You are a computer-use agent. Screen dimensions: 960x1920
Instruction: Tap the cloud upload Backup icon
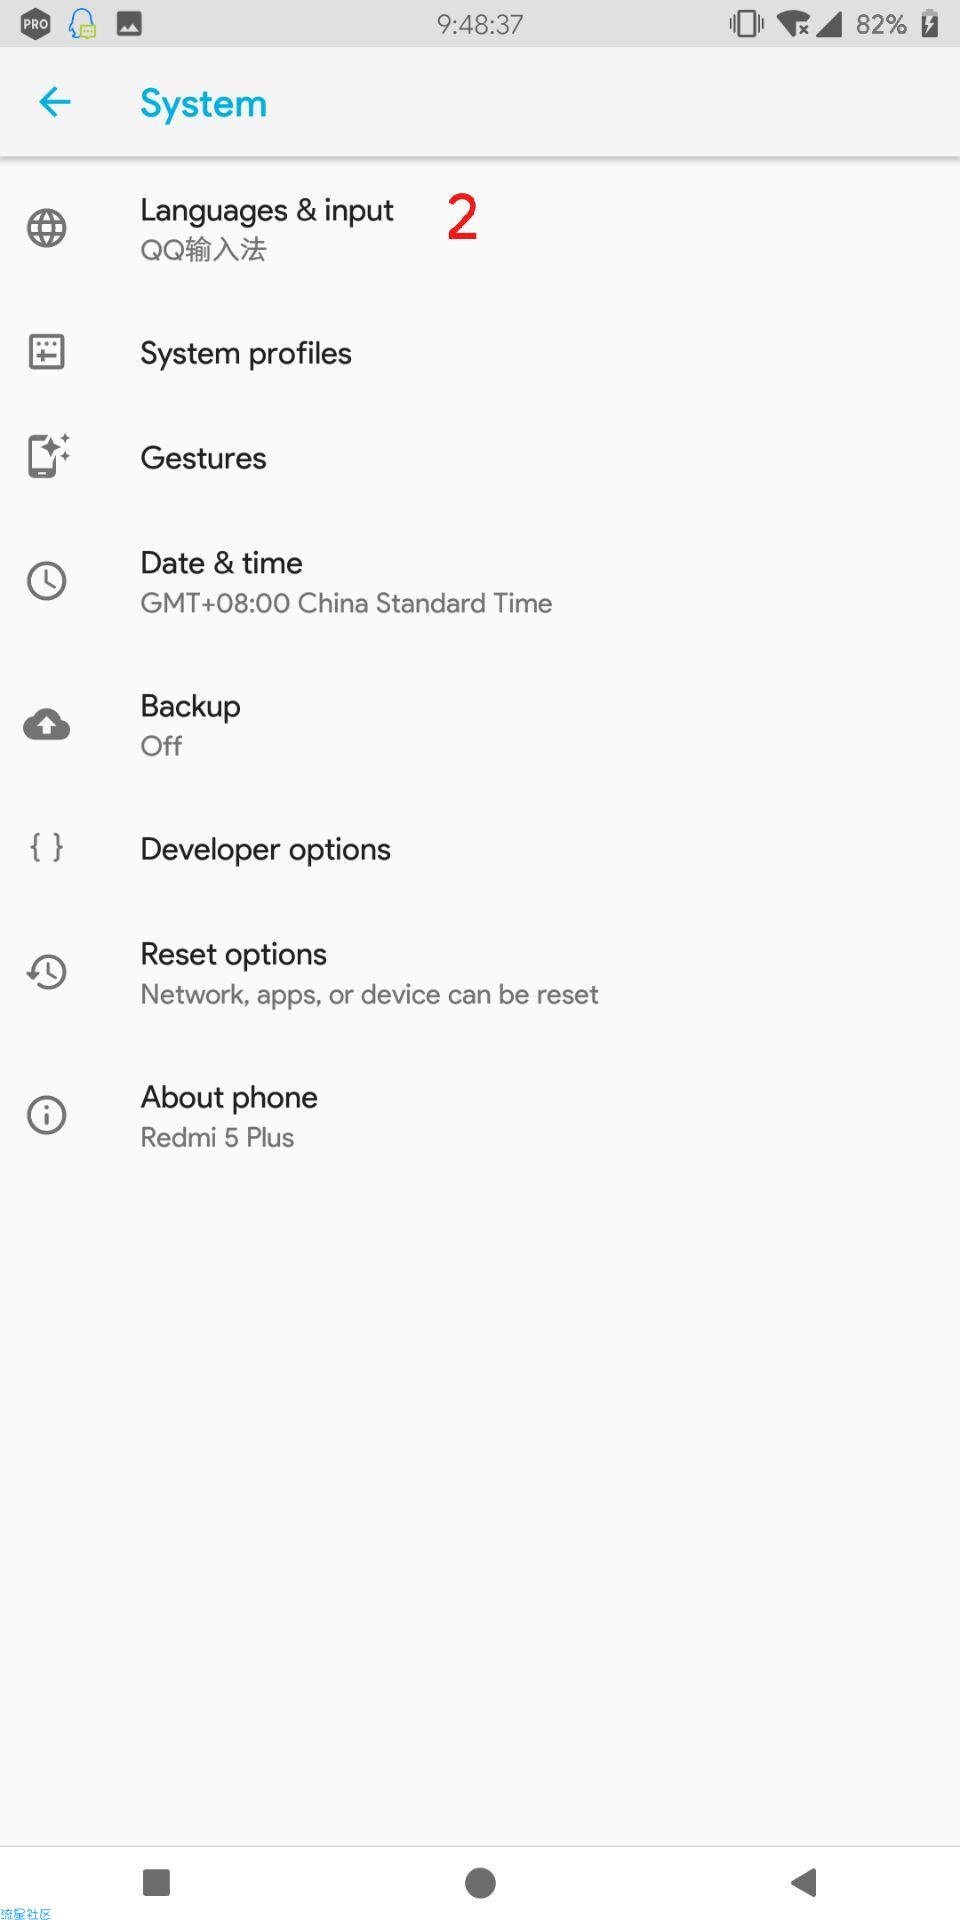point(47,724)
